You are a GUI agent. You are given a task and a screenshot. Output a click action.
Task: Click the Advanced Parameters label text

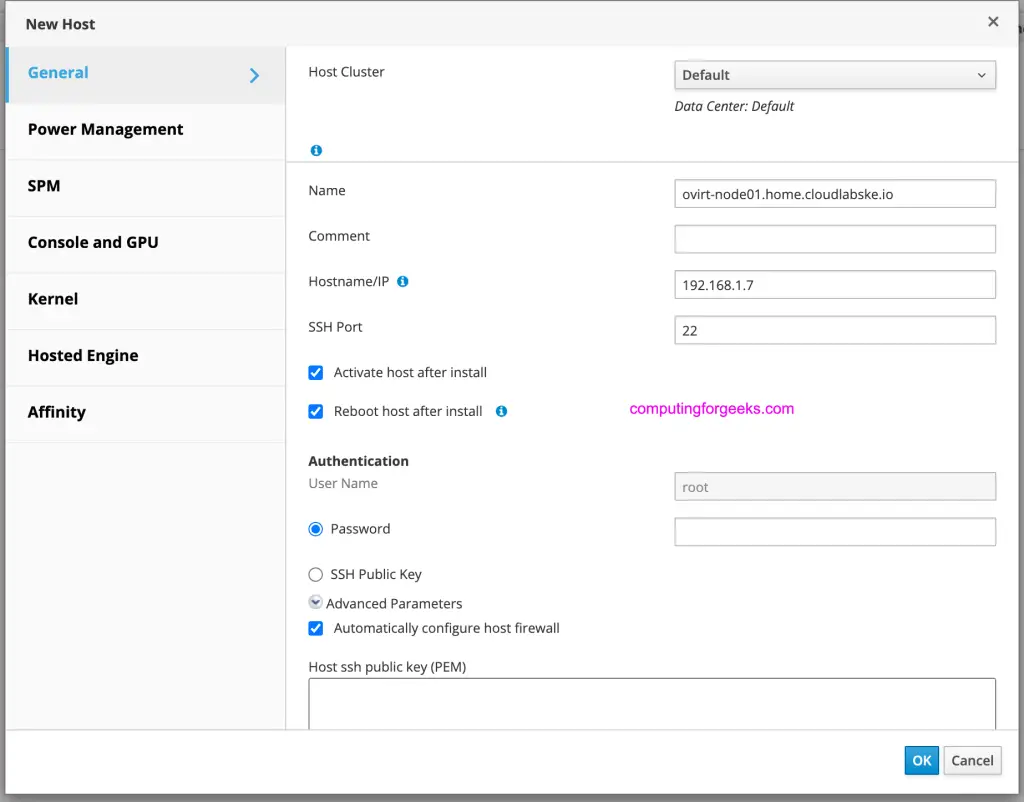click(394, 603)
